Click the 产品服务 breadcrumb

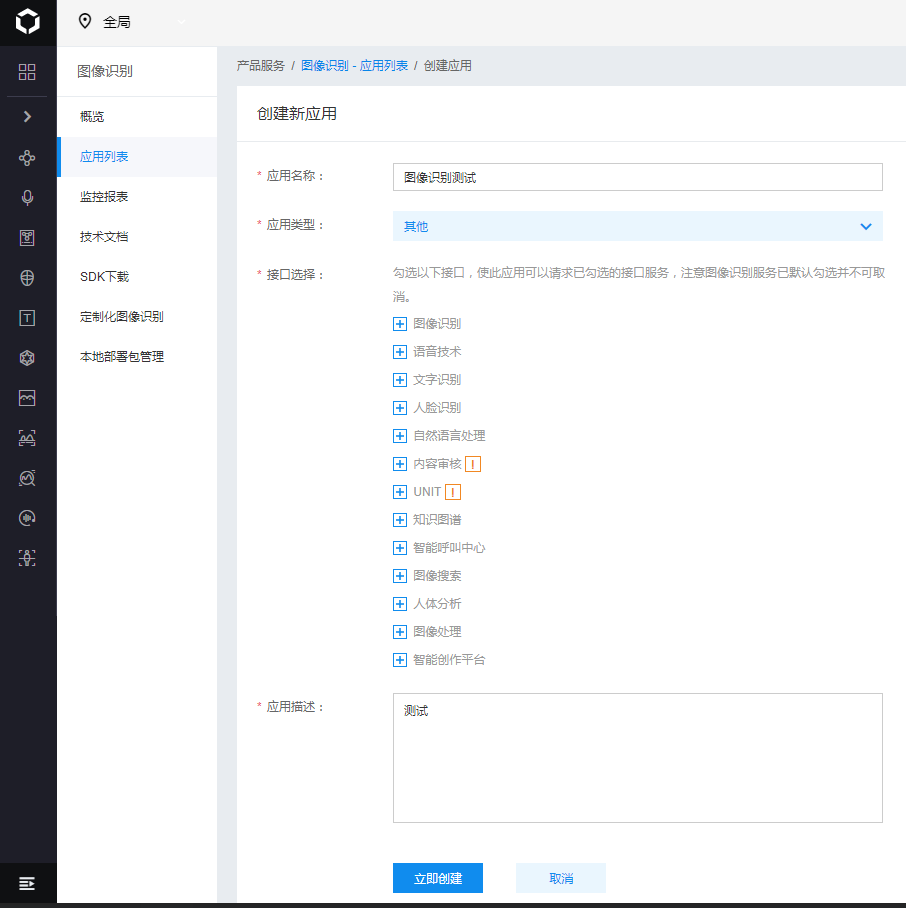261,66
